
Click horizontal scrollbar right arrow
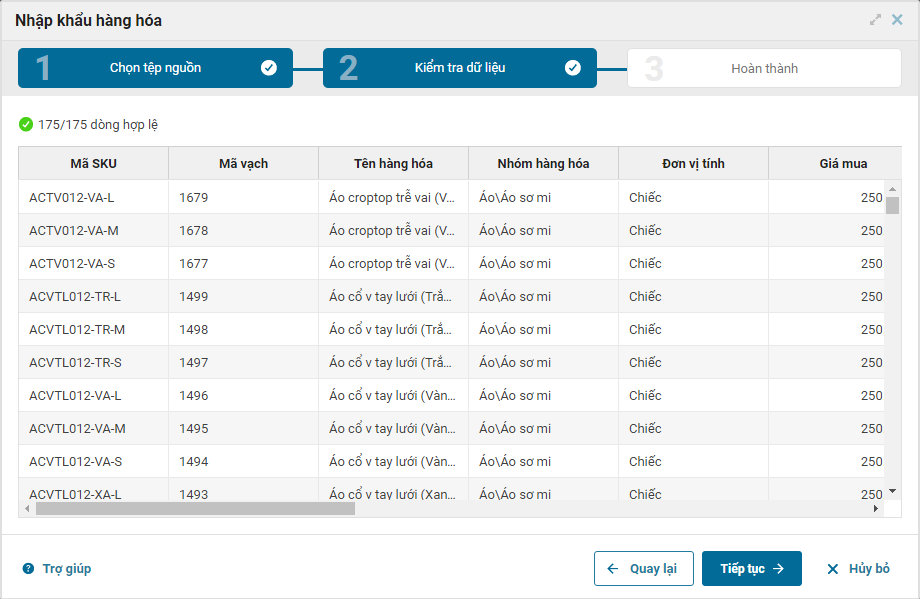coord(876,508)
